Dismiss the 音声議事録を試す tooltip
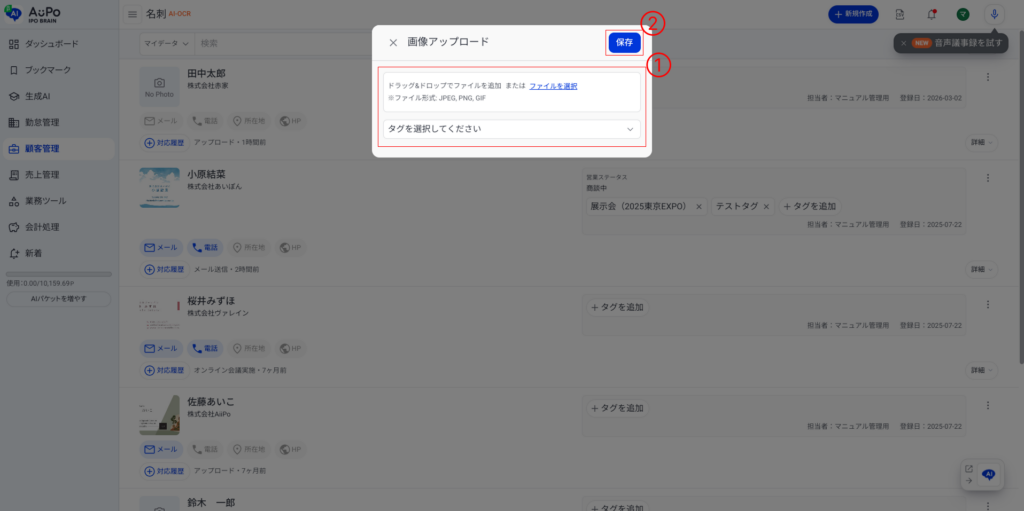The width and height of the screenshot is (1024, 511). pos(903,43)
